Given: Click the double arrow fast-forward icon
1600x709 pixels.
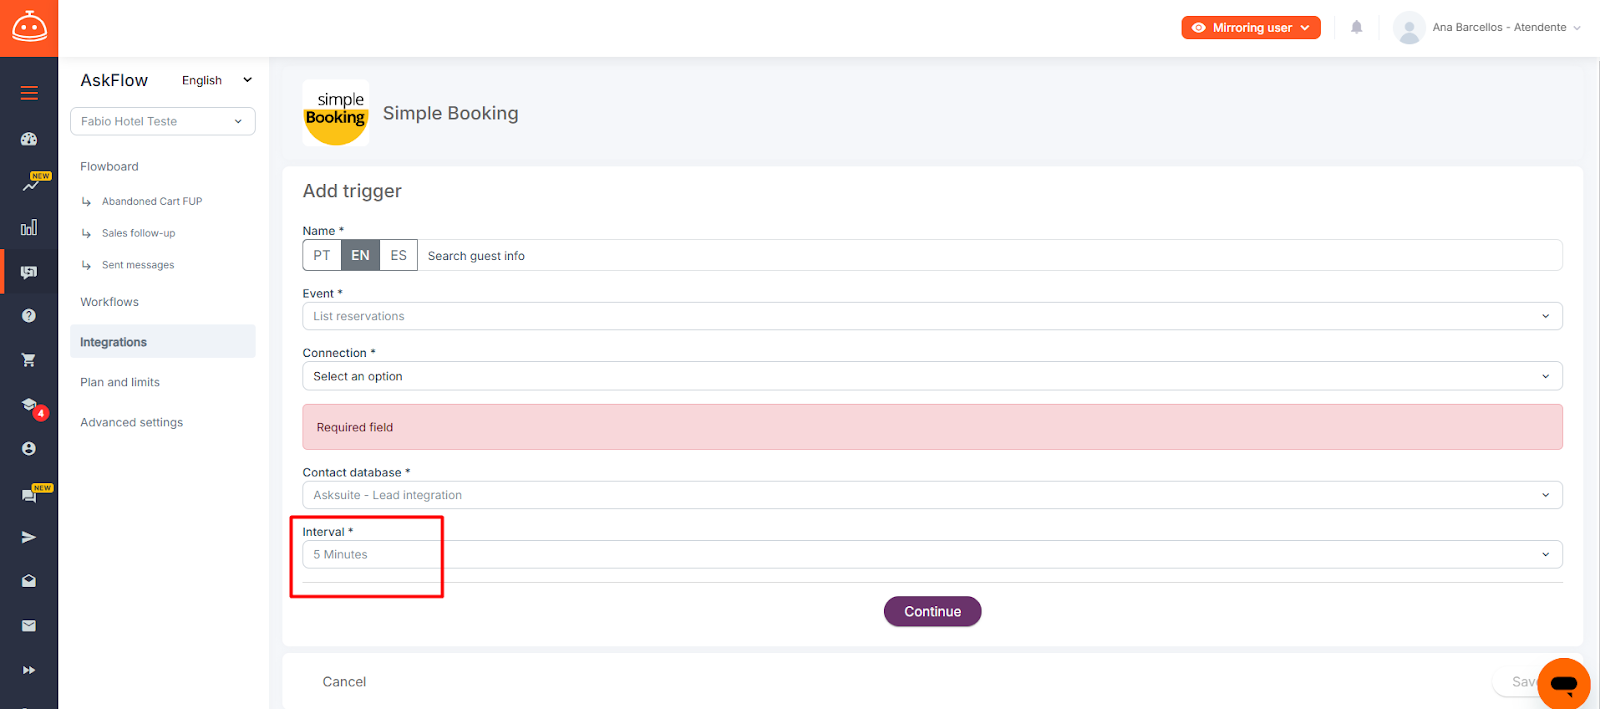Looking at the screenshot, I should tap(29, 670).
